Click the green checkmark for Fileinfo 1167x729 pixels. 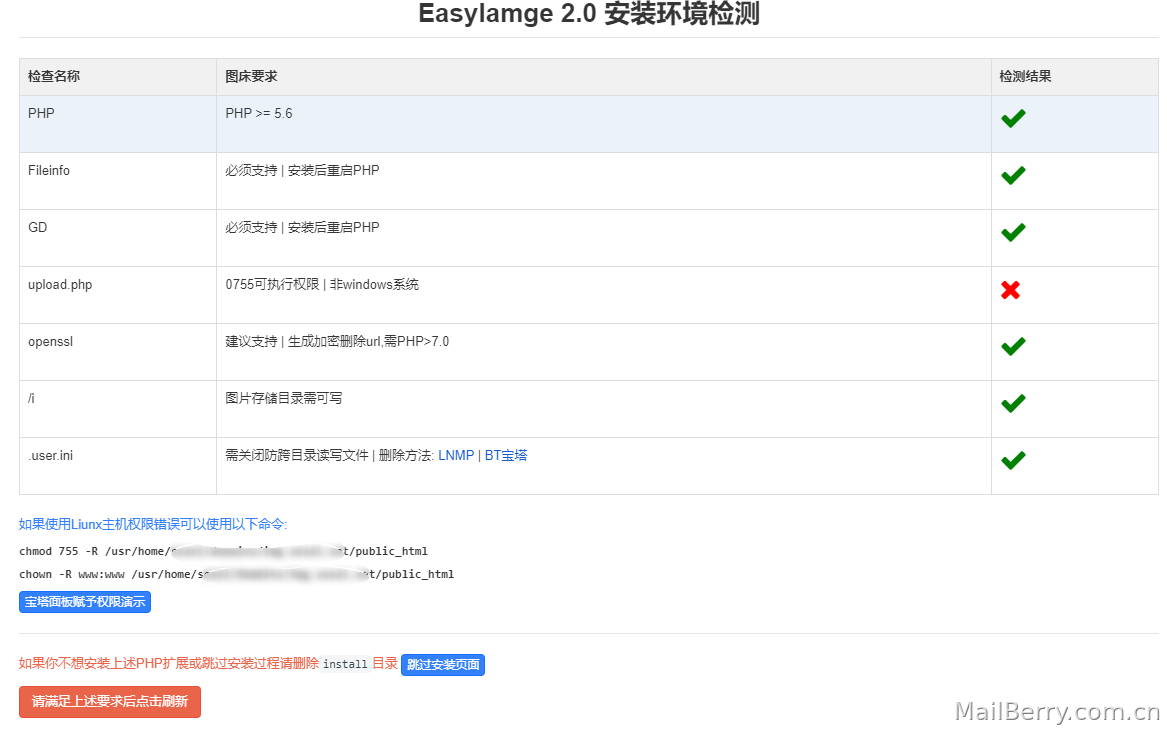[x=1013, y=175]
